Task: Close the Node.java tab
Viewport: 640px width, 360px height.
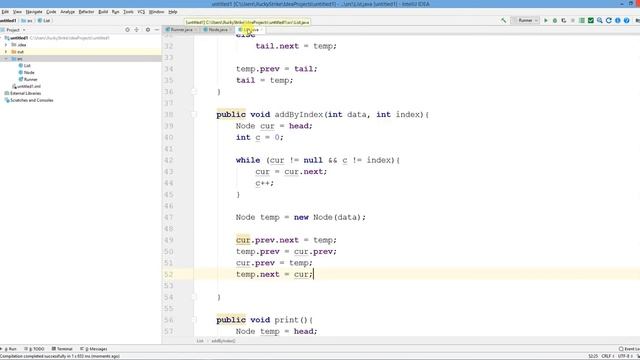Action: point(231,30)
